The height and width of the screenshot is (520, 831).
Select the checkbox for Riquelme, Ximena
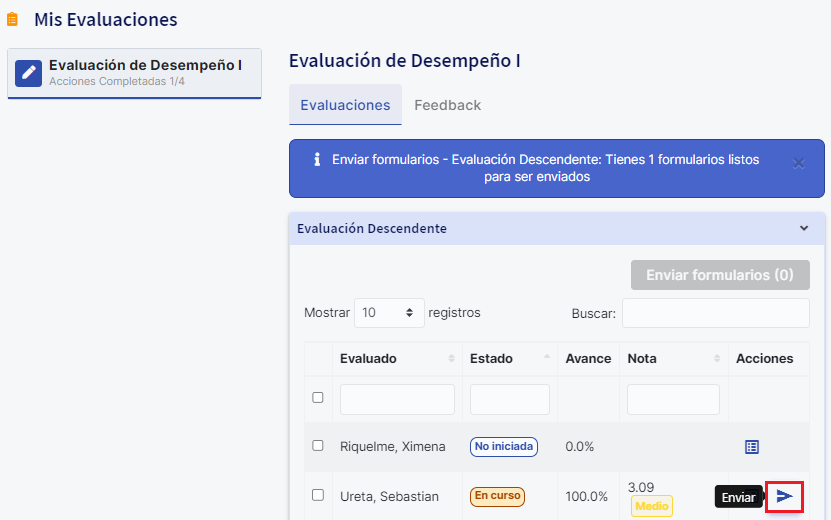pyautogui.click(x=318, y=446)
